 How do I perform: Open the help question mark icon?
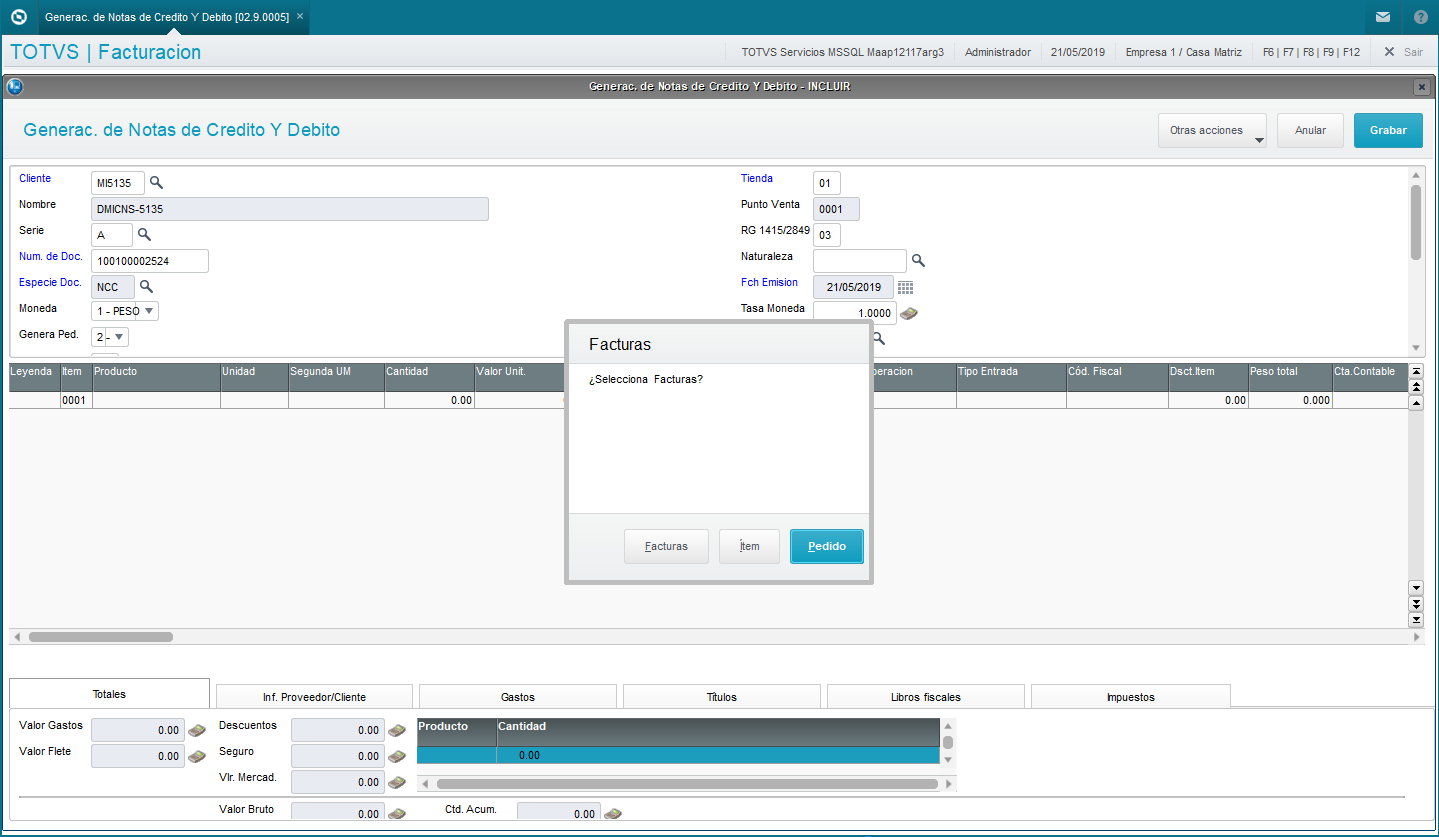tap(1421, 17)
